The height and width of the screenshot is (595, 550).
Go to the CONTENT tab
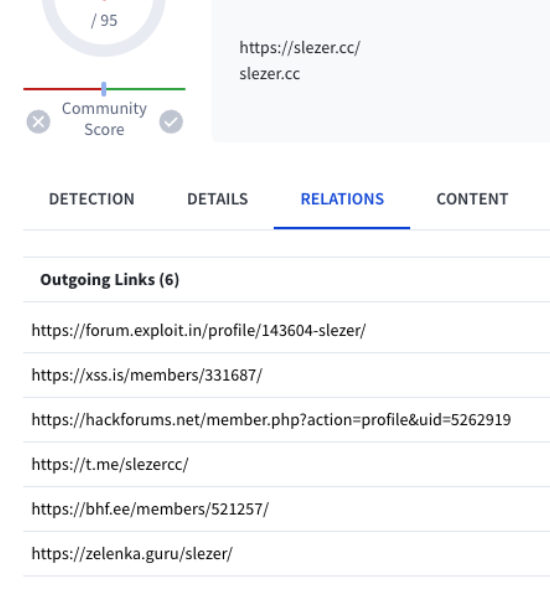(472, 199)
